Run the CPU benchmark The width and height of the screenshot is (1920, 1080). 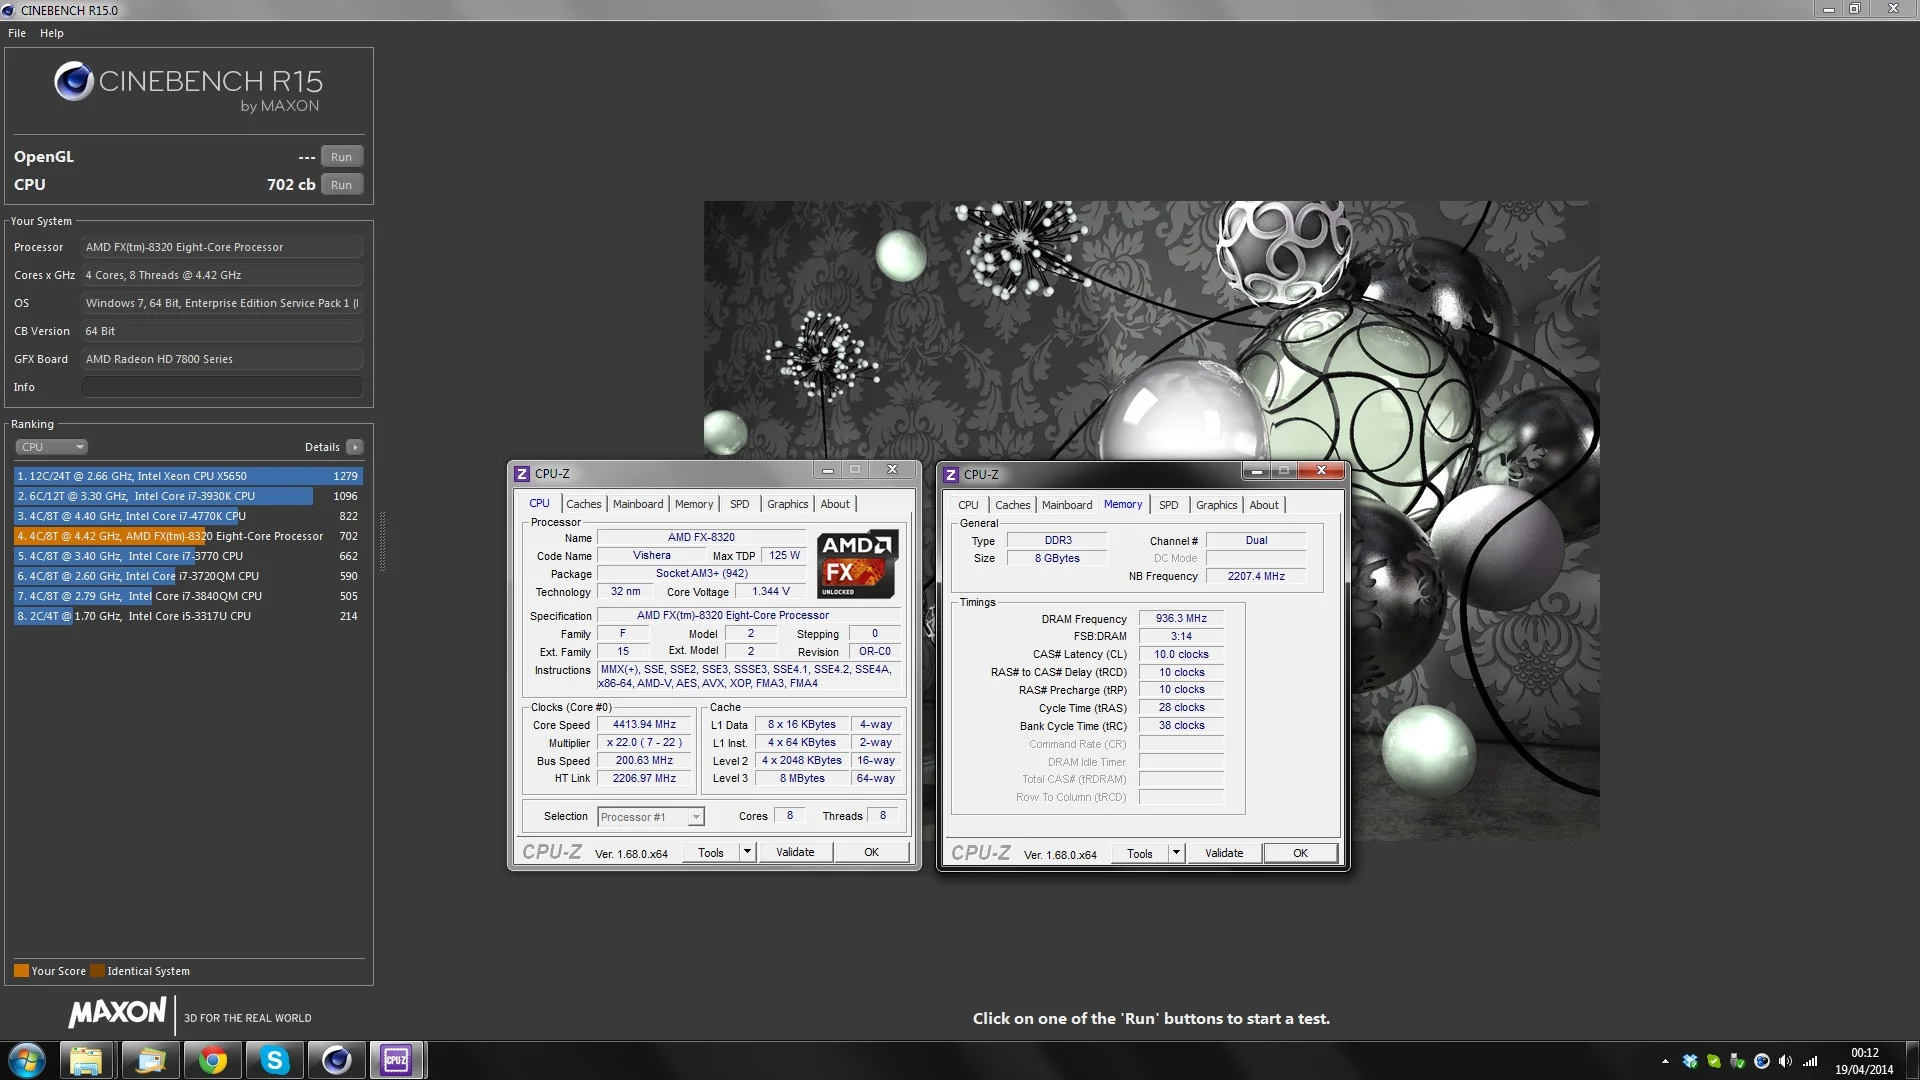point(342,185)
